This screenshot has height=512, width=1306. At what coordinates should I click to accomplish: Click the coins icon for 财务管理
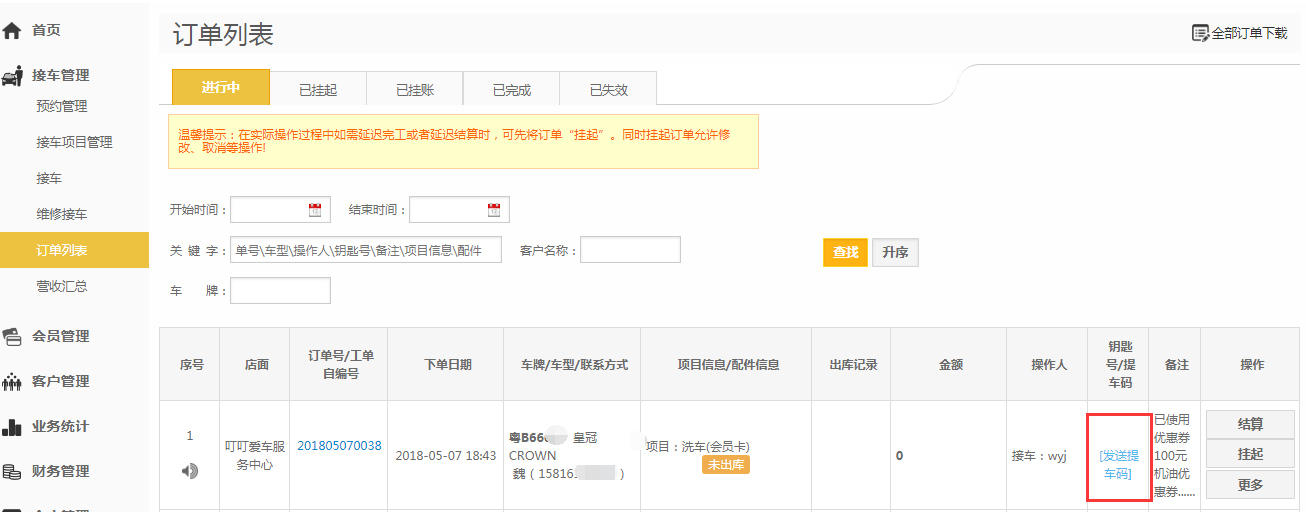[x=12, y=471]
